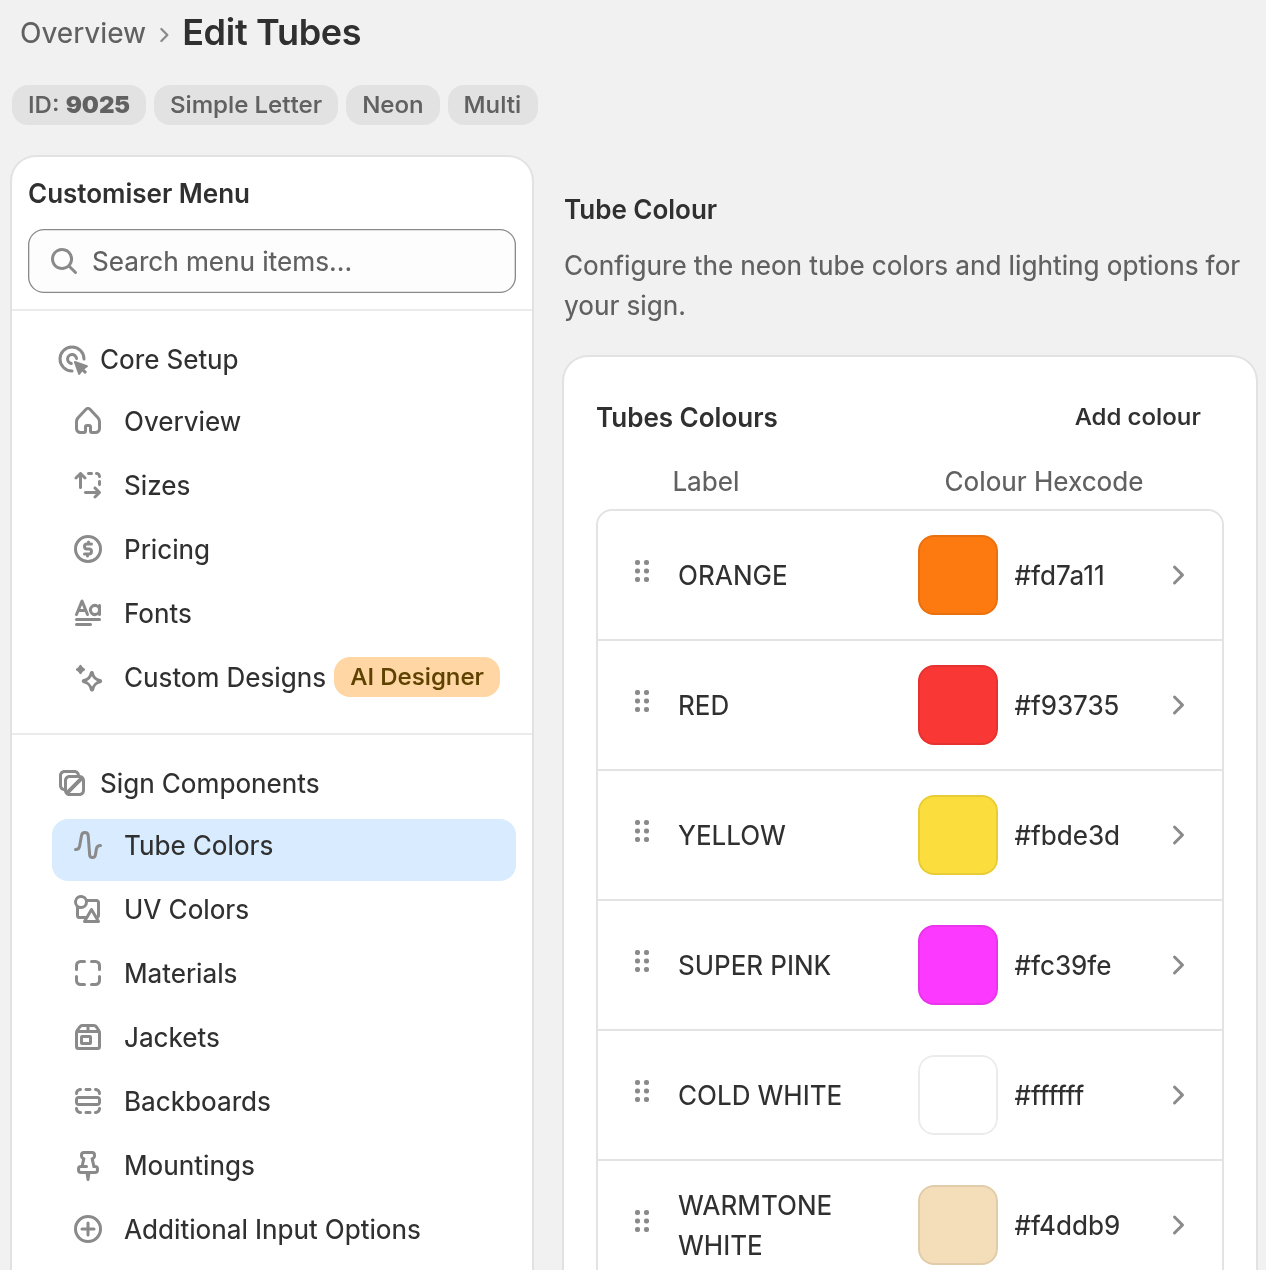Navigate back via Overview breadcrumb link

[x=83, y=33]
